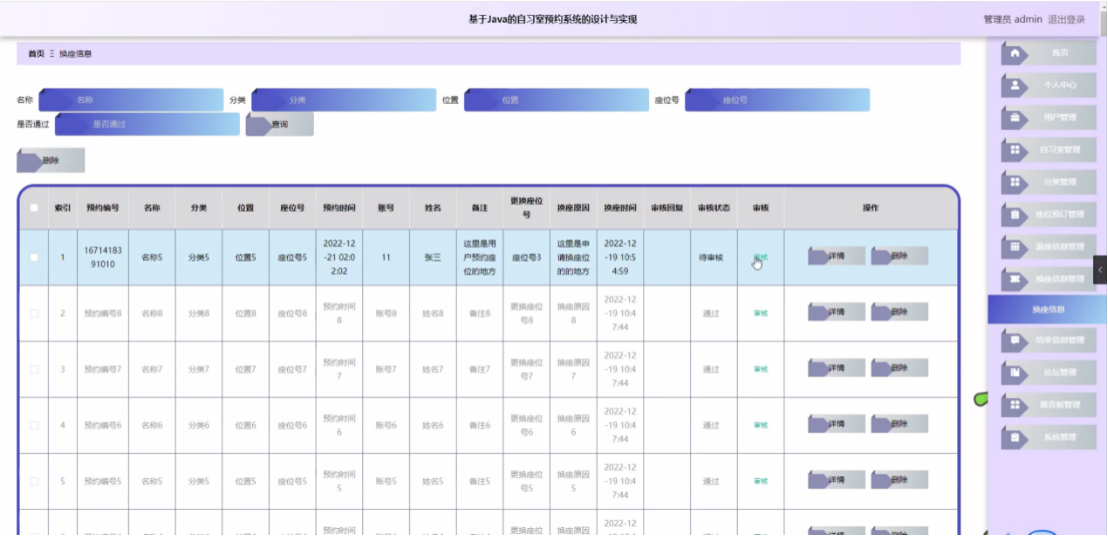Click 审核 link in the 姓名6 row
This screenshot has width=1108, height=536.
pos(760,425)
